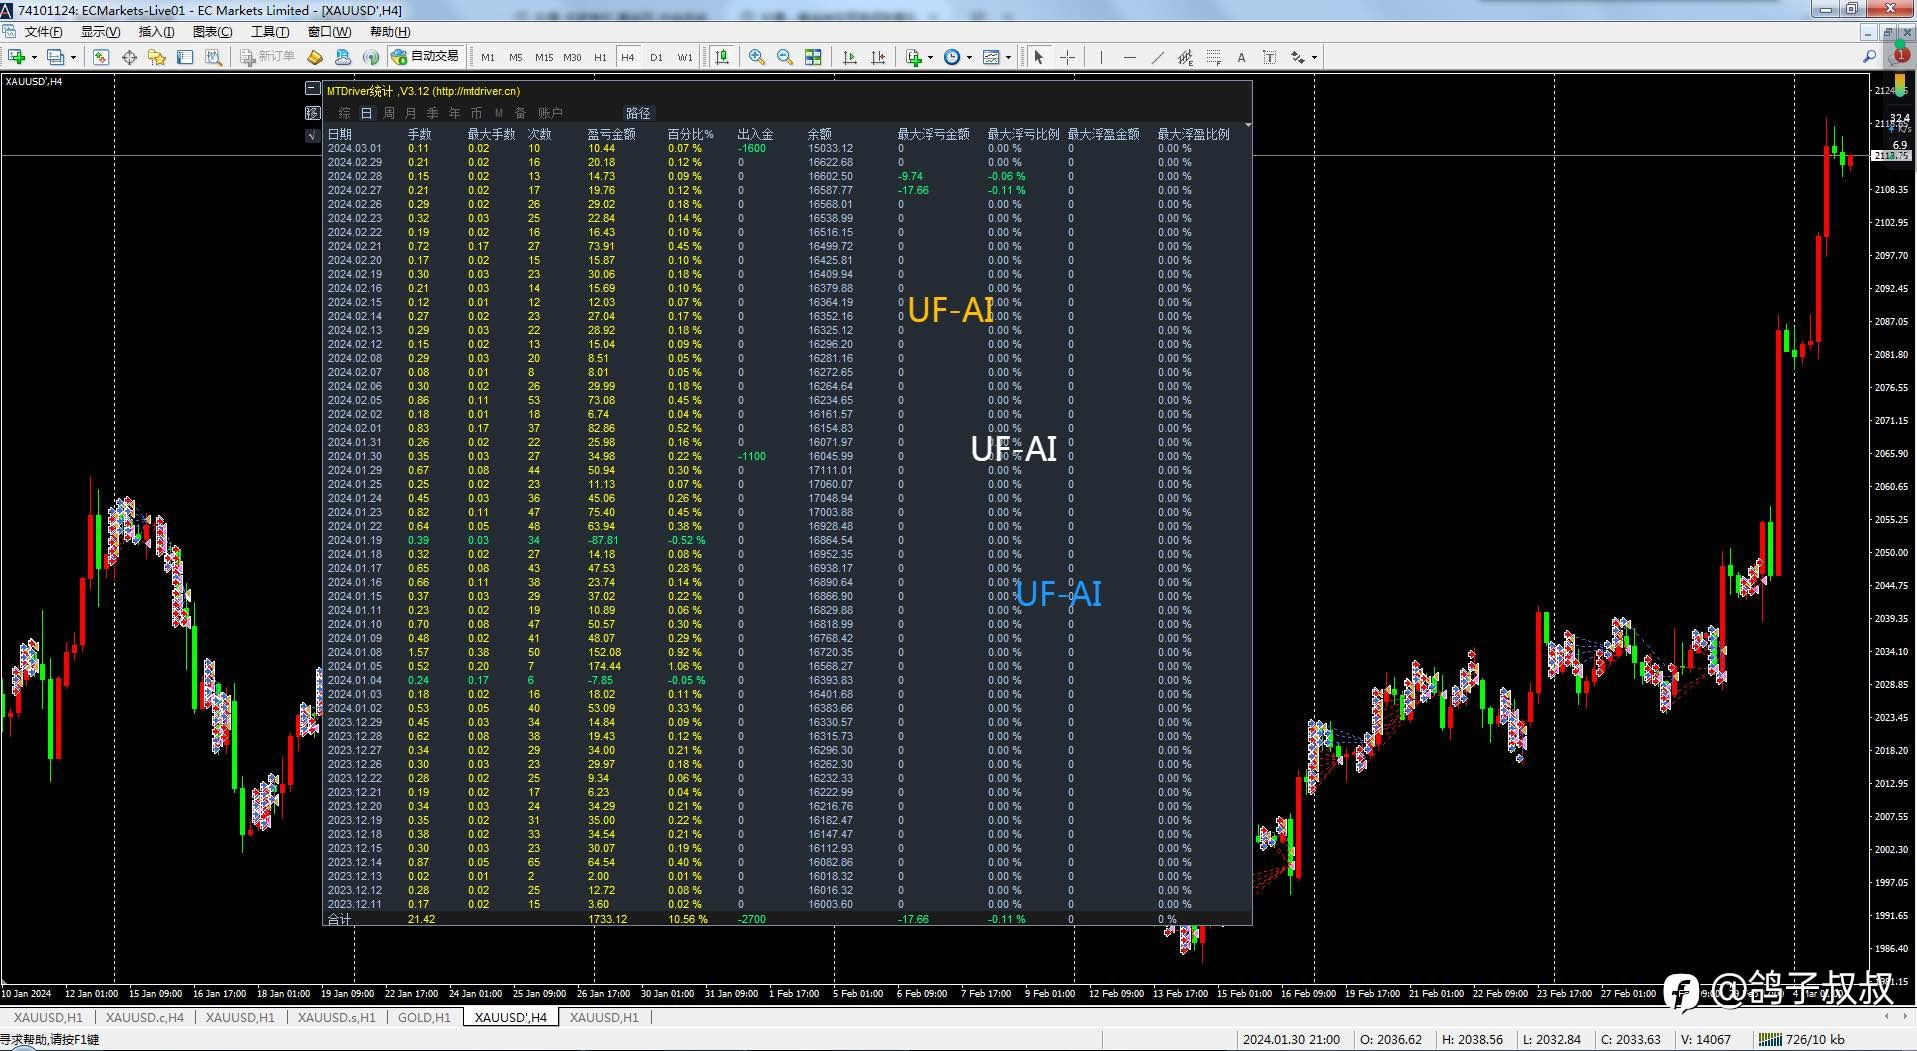Image resolution: width=1917 pixels, height=1051 pixels.
Task: Click the tile windows icon
Action: 813,57
